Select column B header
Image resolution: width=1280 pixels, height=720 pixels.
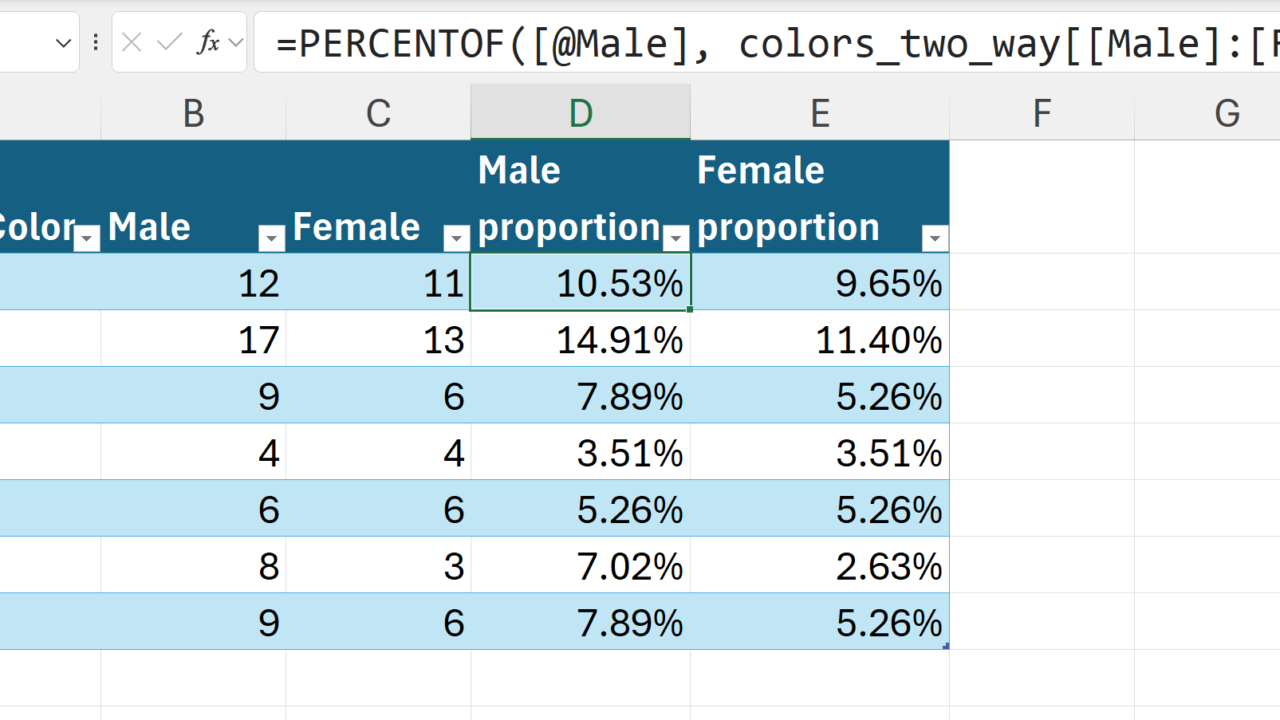(x=193, y=114)
